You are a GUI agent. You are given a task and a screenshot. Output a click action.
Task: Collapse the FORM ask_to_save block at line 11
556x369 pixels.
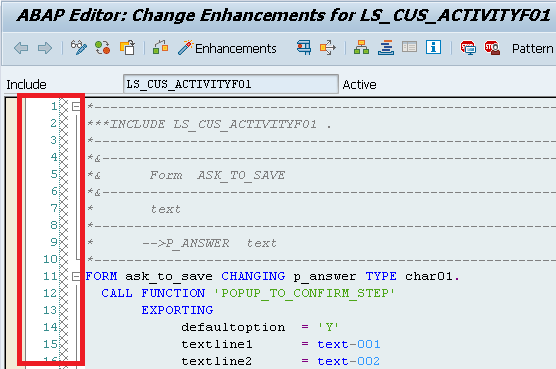tap(76, 276)
